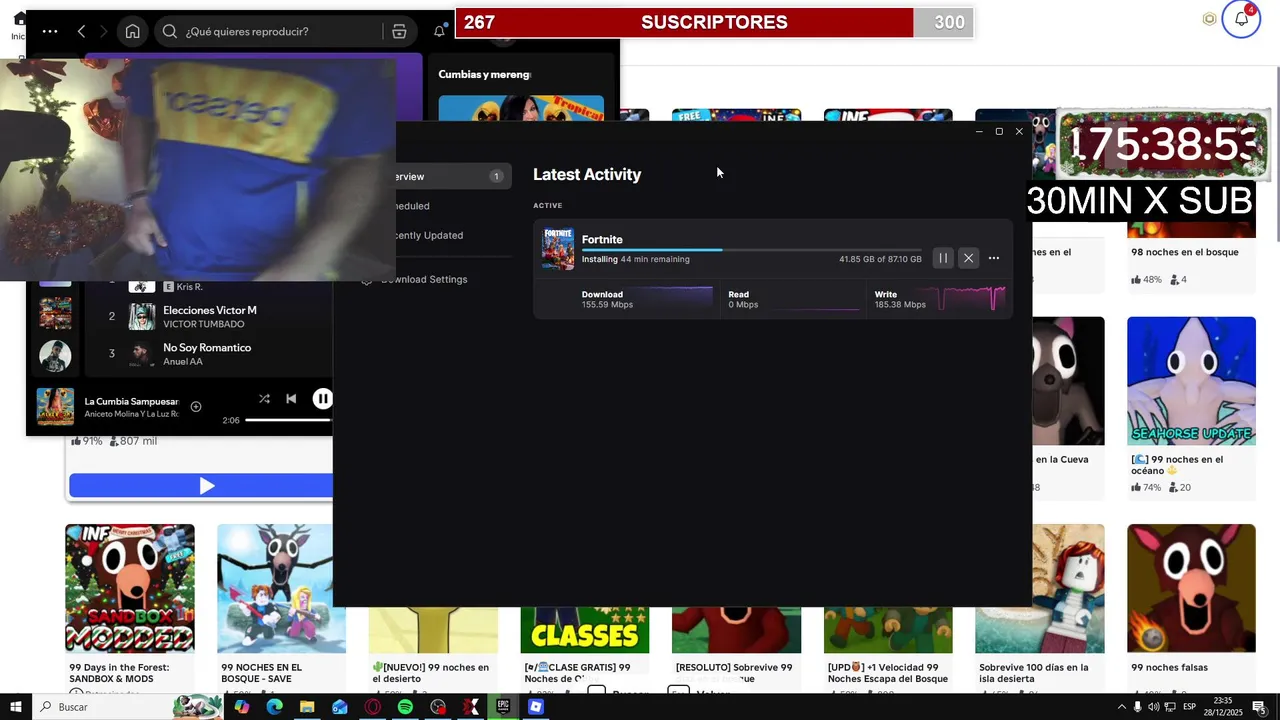Open the ESP keyboard language selector in tray
The height and width of the screenshot is (720, 1280).
[x=1190, y=707]
